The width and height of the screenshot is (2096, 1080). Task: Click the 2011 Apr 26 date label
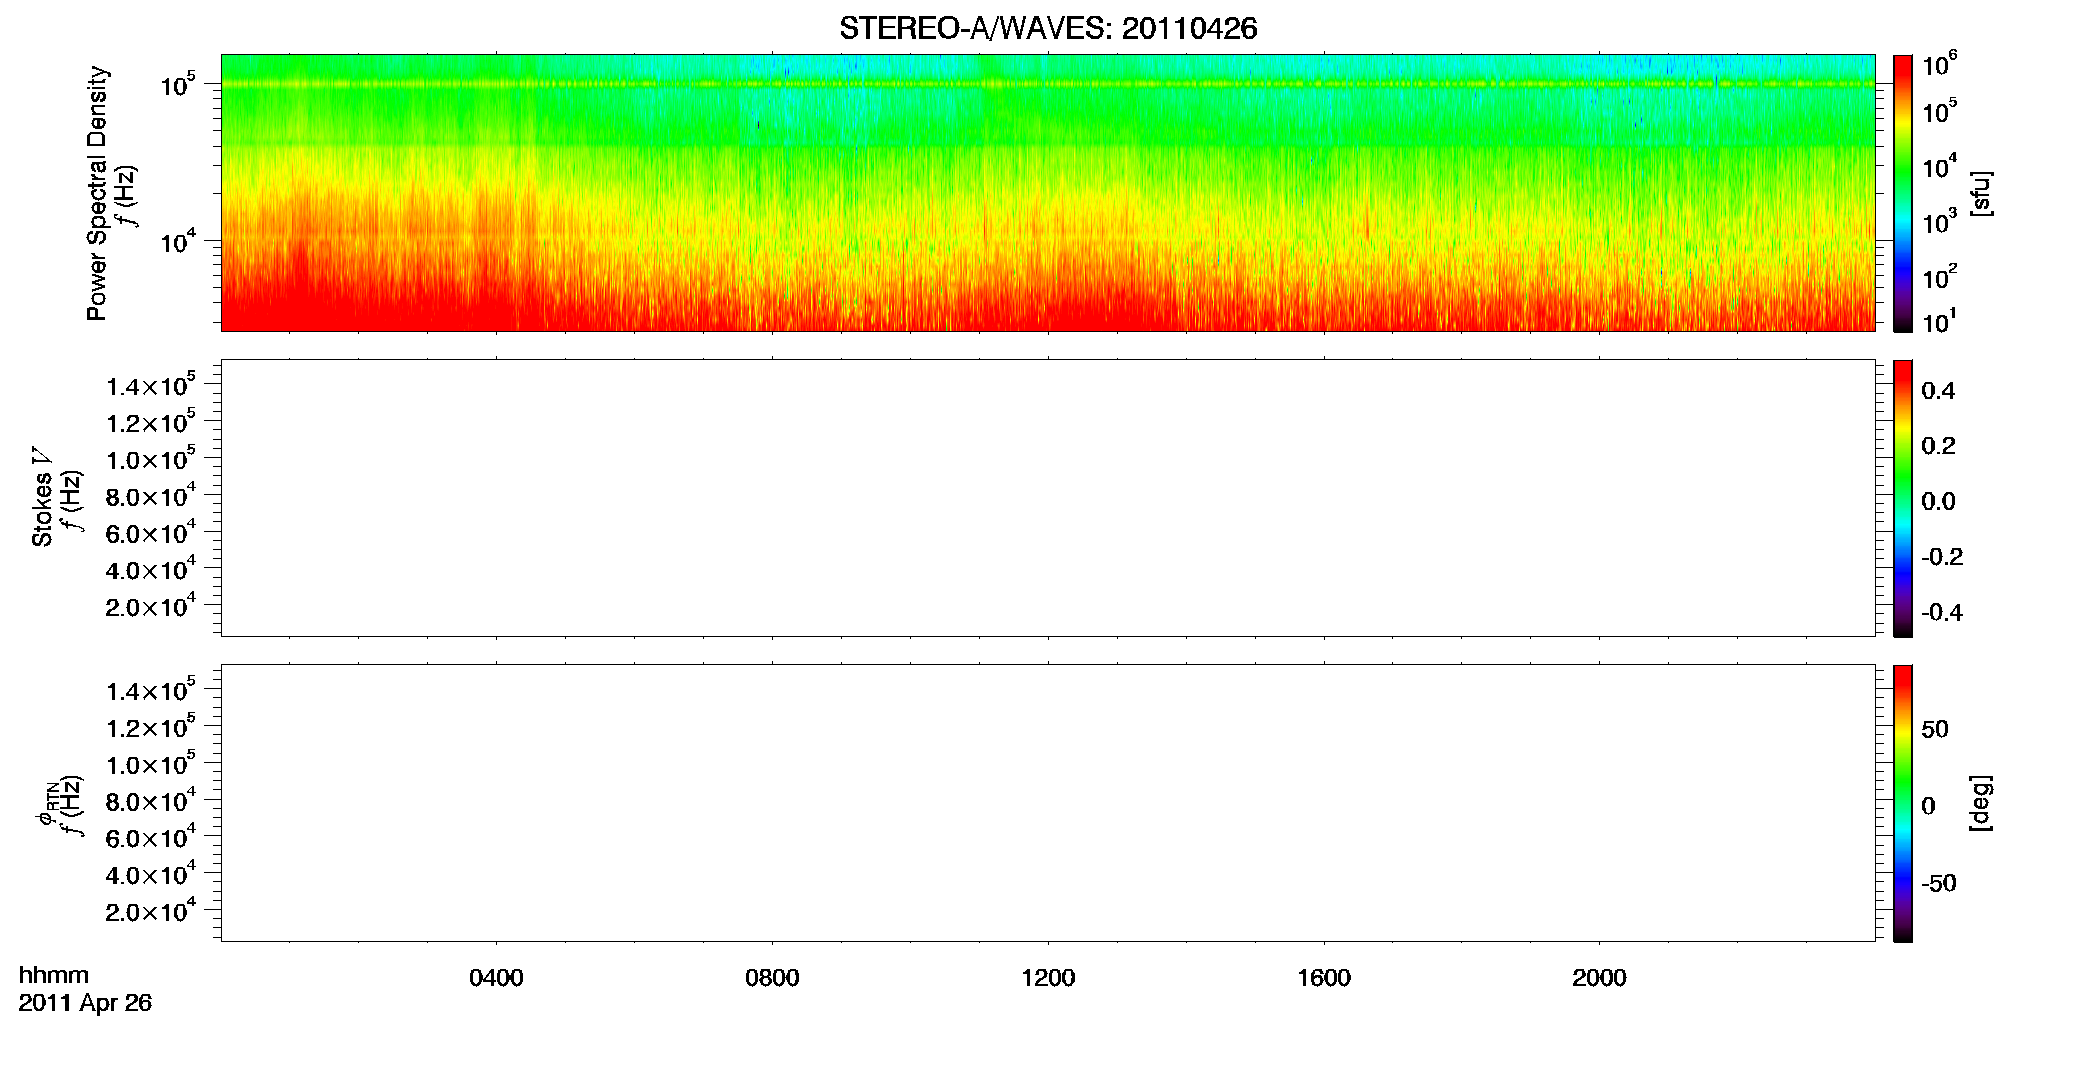pos(85,1003)
